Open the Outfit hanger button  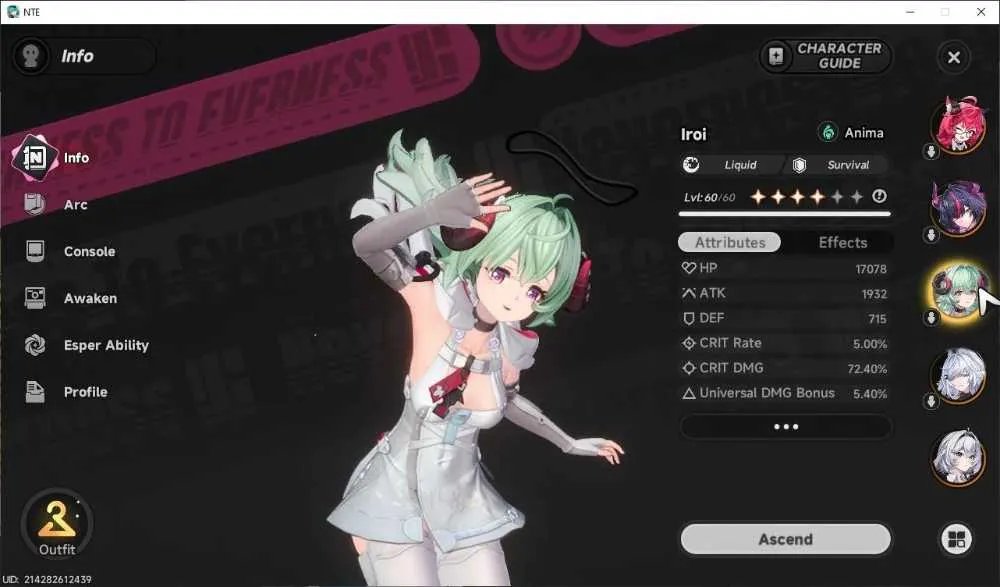click(x=57, y=525)
